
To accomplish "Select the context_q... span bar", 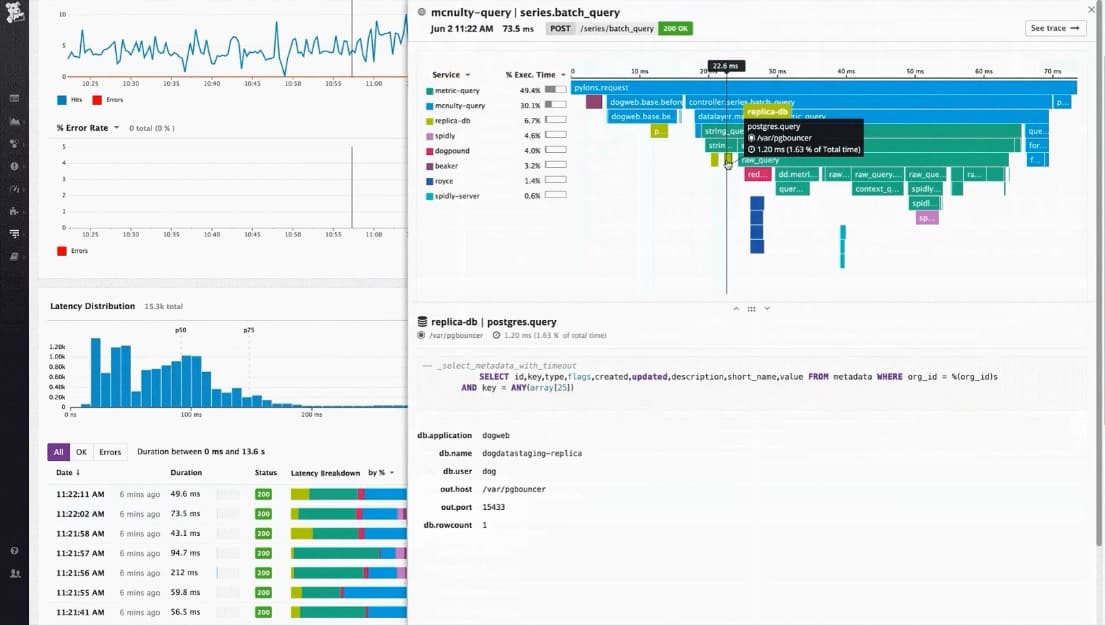I will (x=877, y=189).
